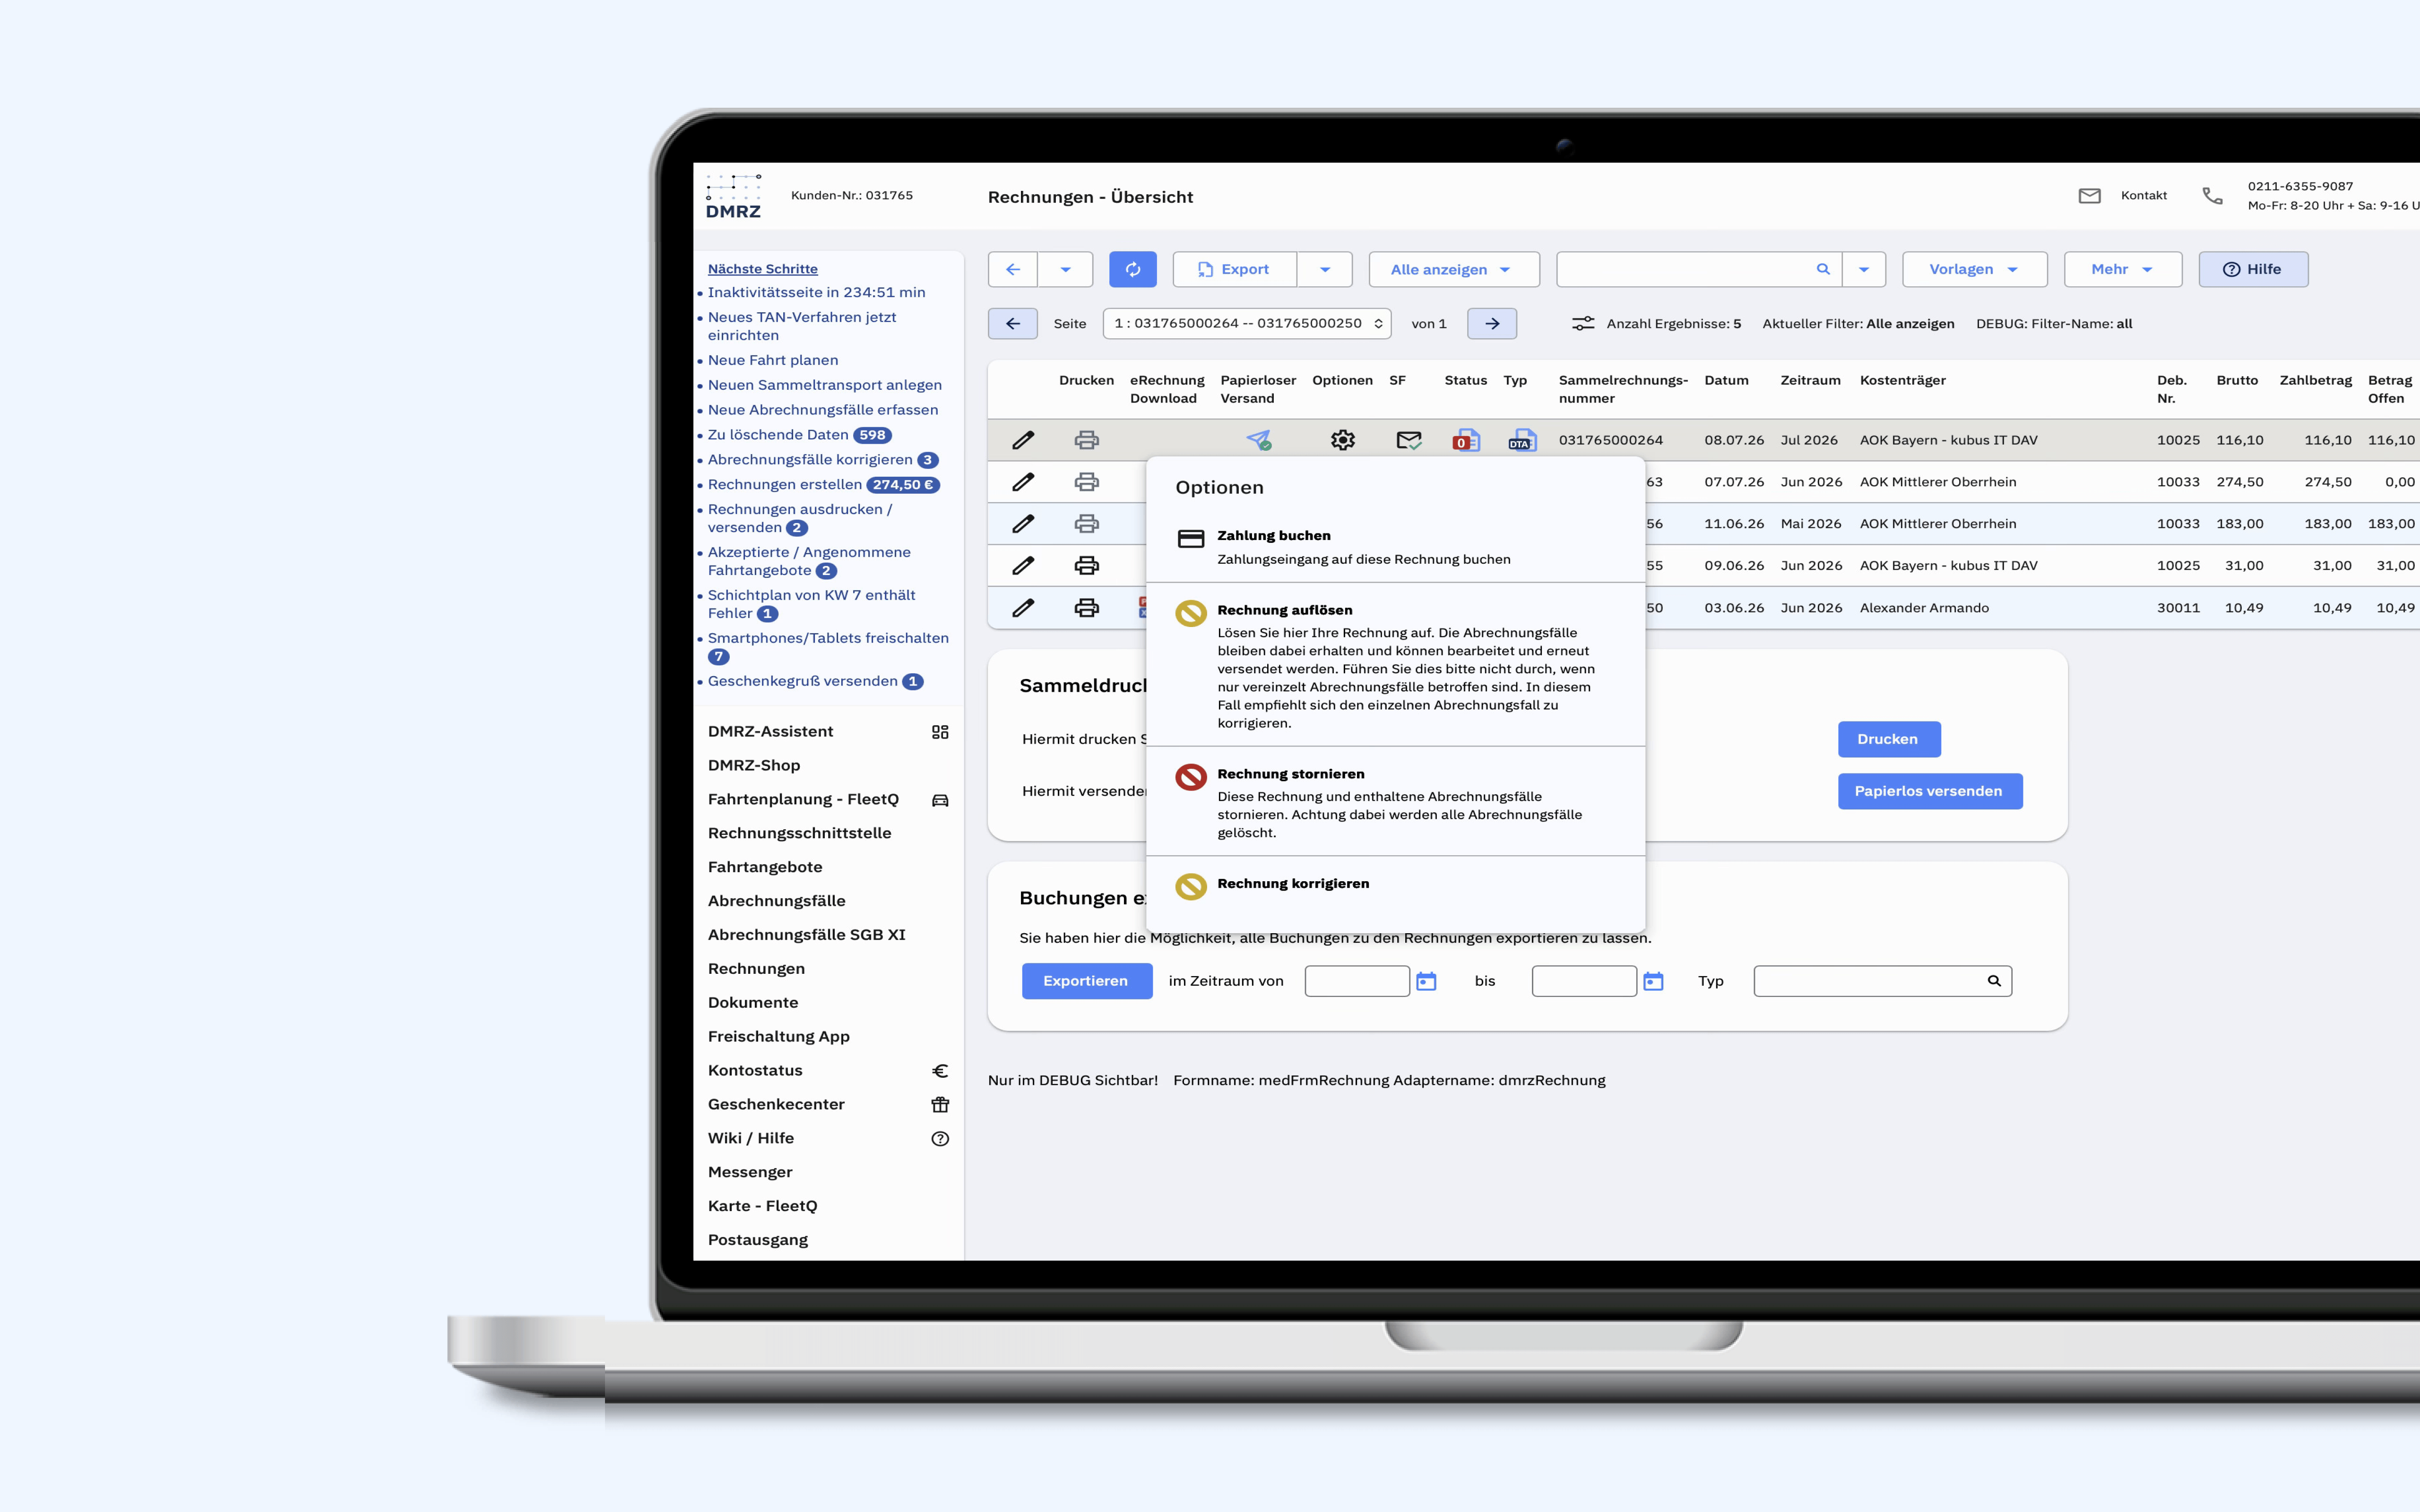Open the 'im Zeitraum von' calendar picker

click(x=1426, y=981)
